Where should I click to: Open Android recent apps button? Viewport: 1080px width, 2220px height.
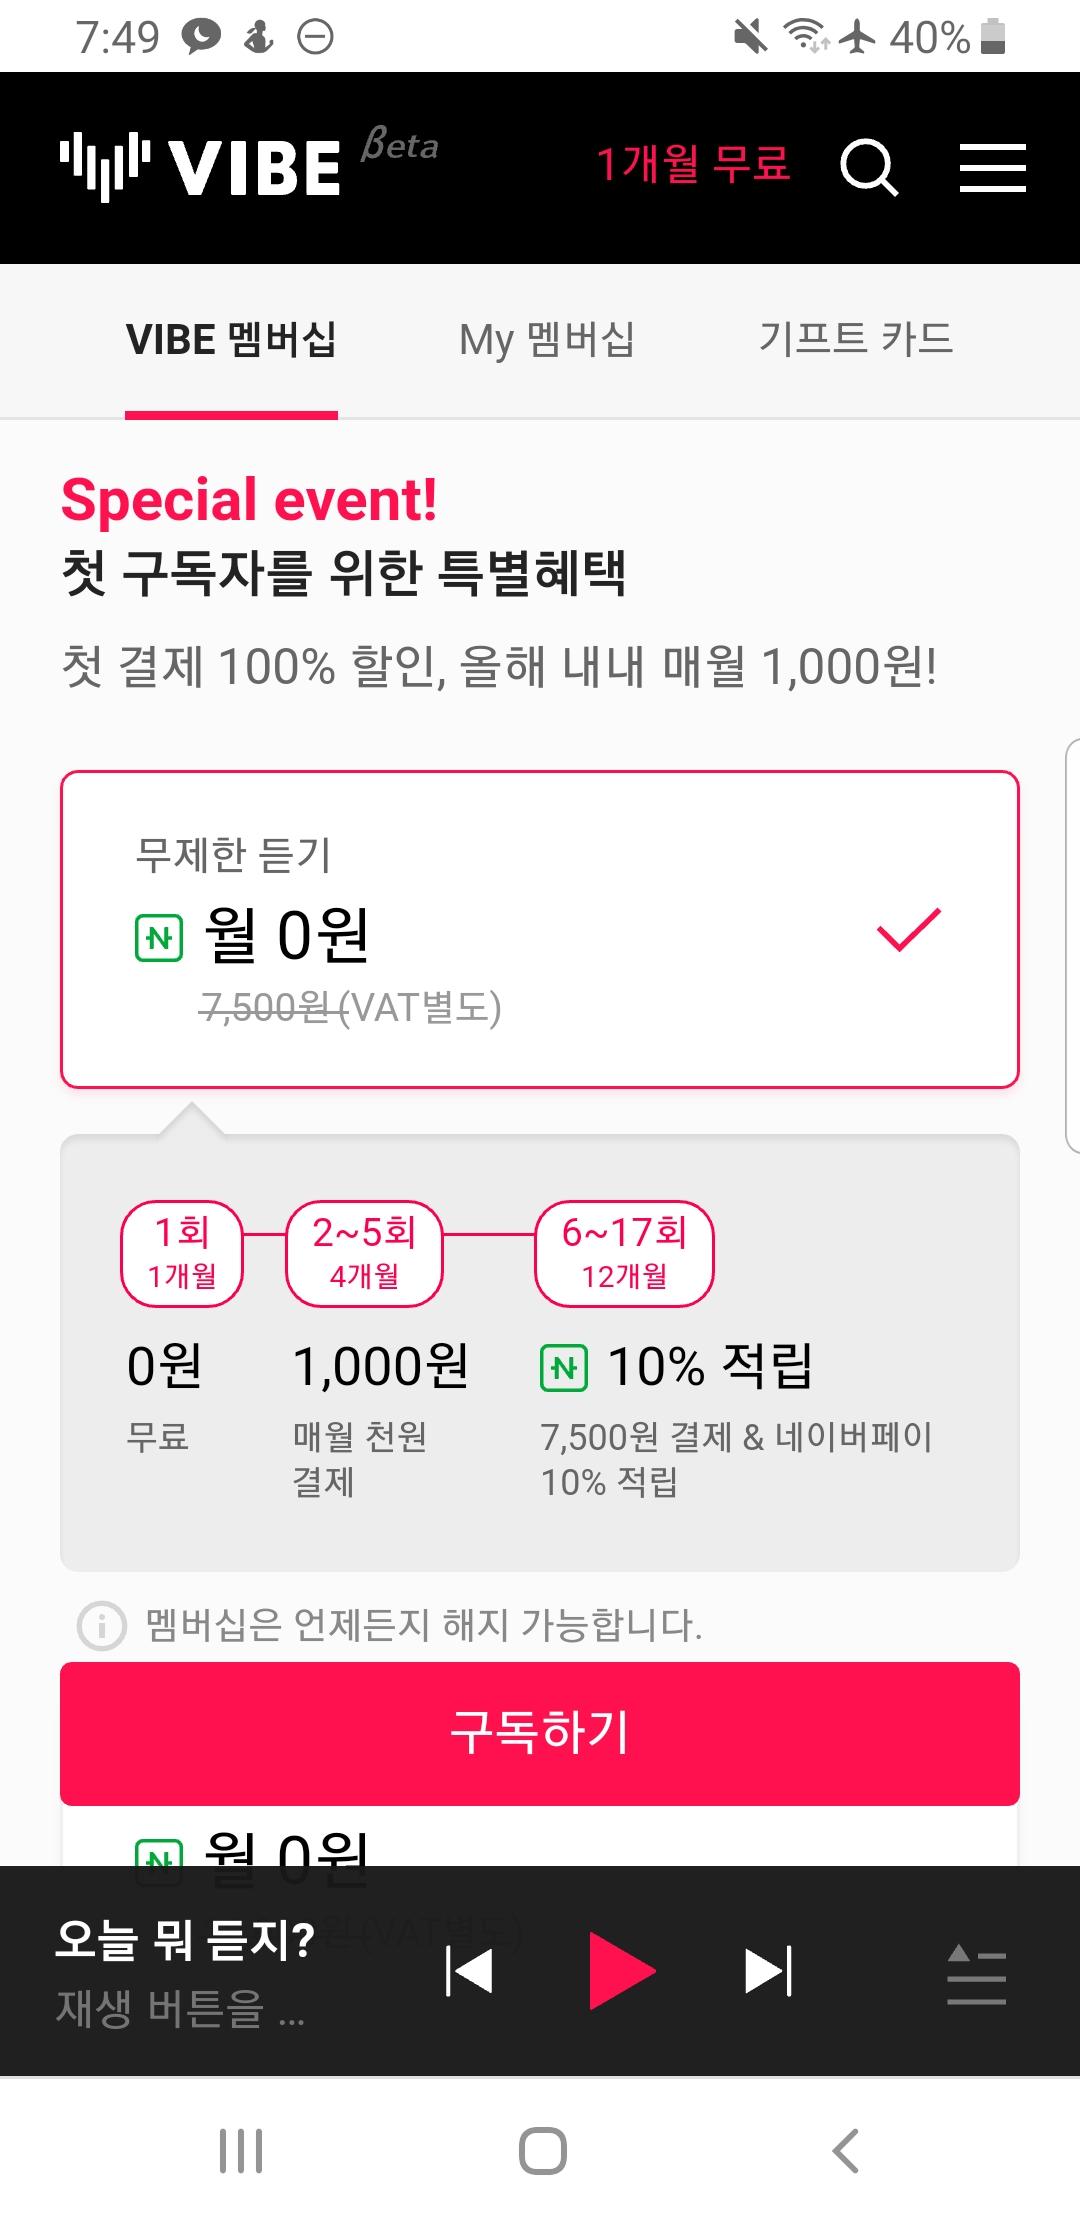coord(241,2150)
